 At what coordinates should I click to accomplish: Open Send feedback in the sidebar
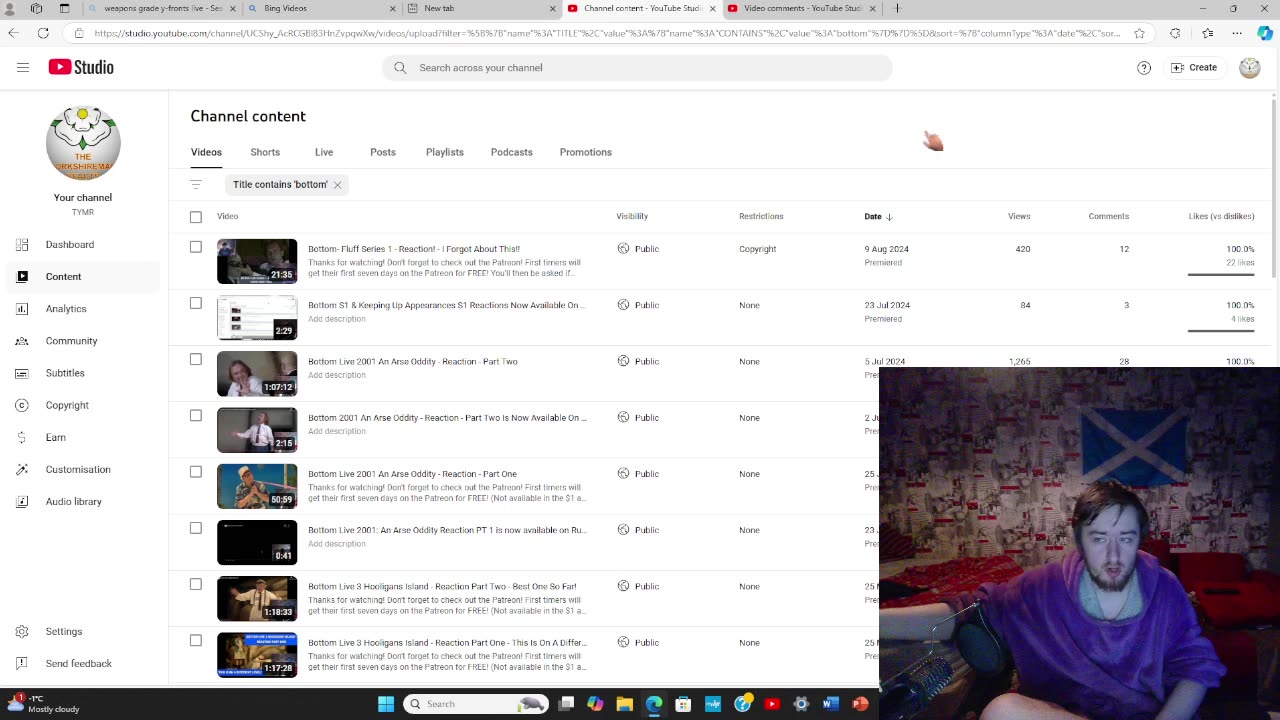tap(80, 663)
